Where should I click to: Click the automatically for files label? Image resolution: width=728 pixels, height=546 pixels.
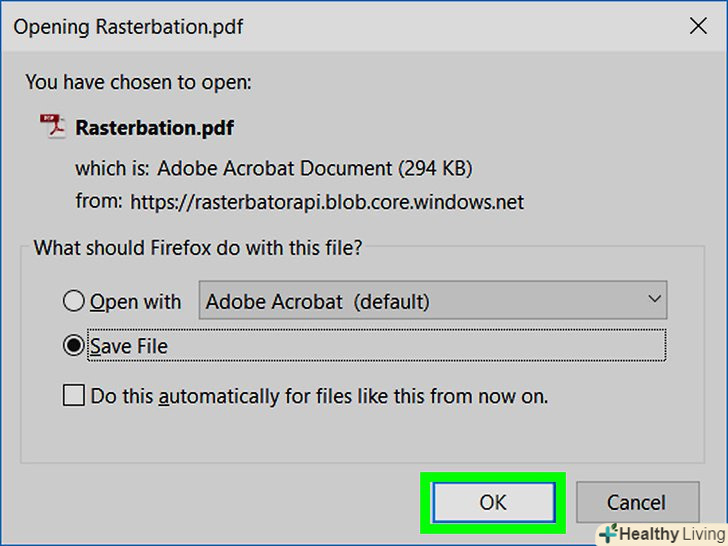[x=320, y=396]
